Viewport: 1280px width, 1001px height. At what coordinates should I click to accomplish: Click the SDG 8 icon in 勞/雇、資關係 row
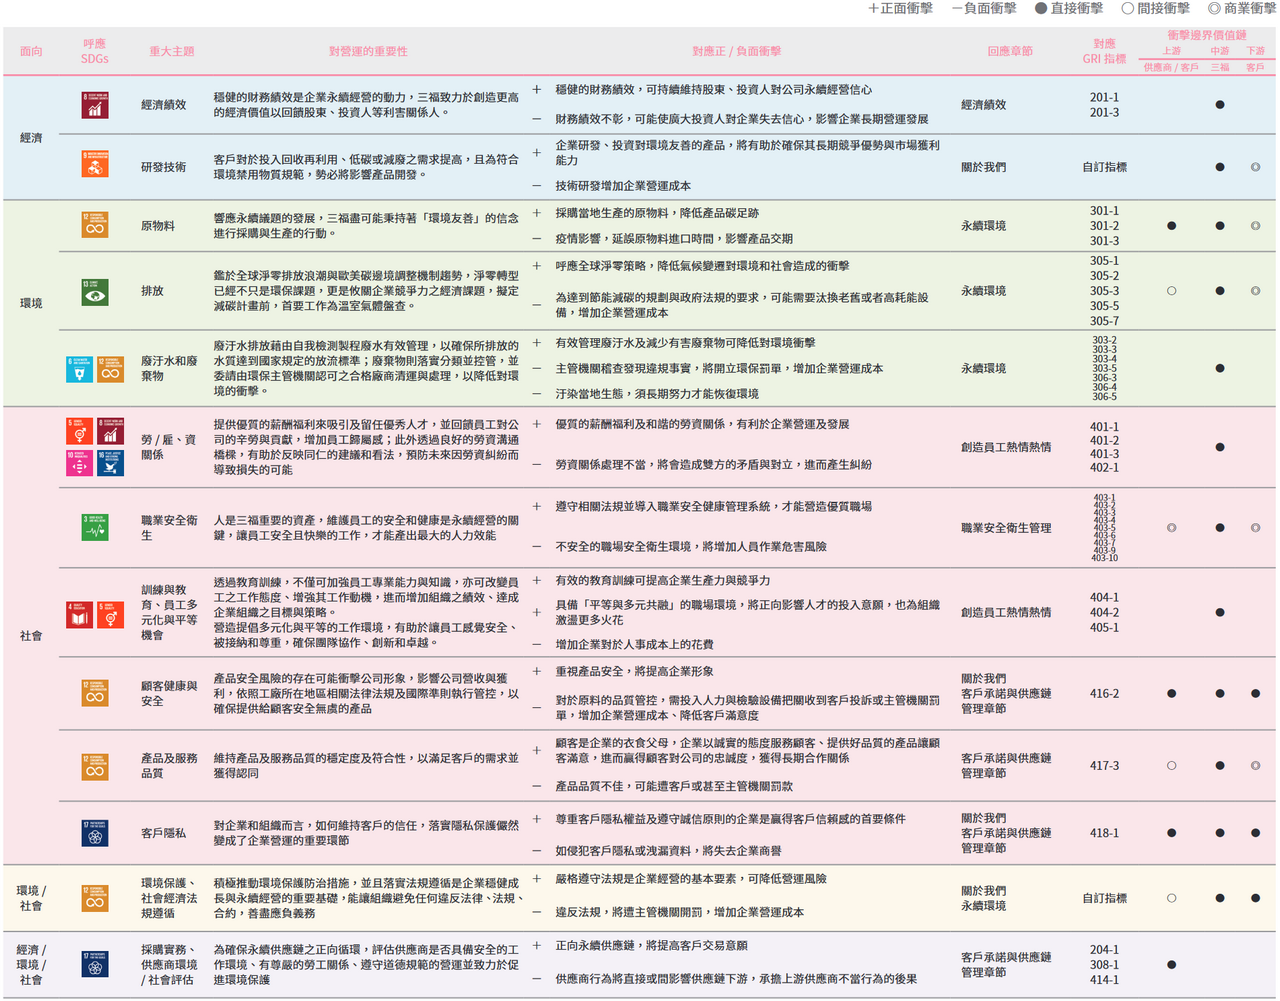[110, 432]
